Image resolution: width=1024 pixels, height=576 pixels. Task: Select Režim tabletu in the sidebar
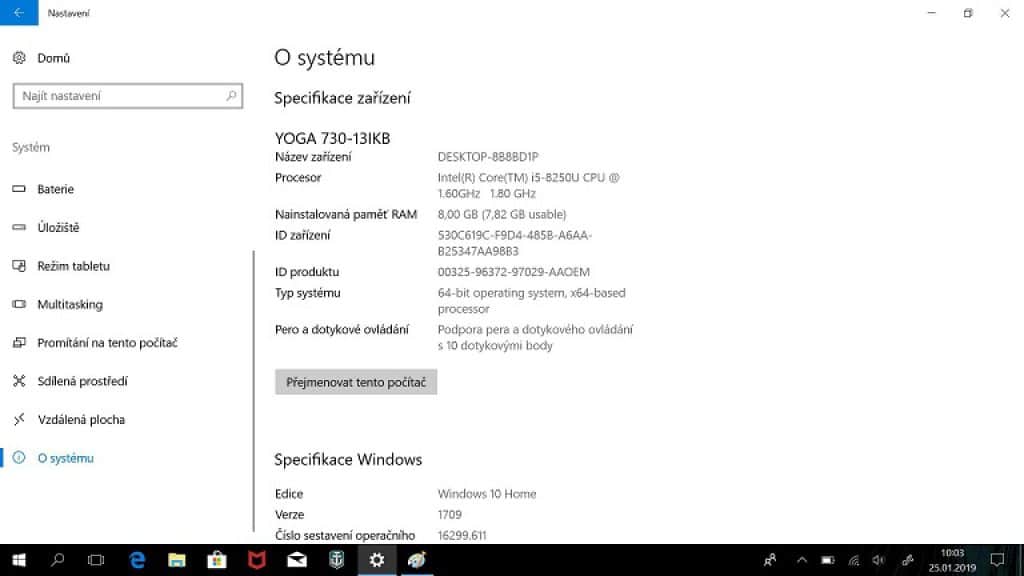(x=61, y=266)
